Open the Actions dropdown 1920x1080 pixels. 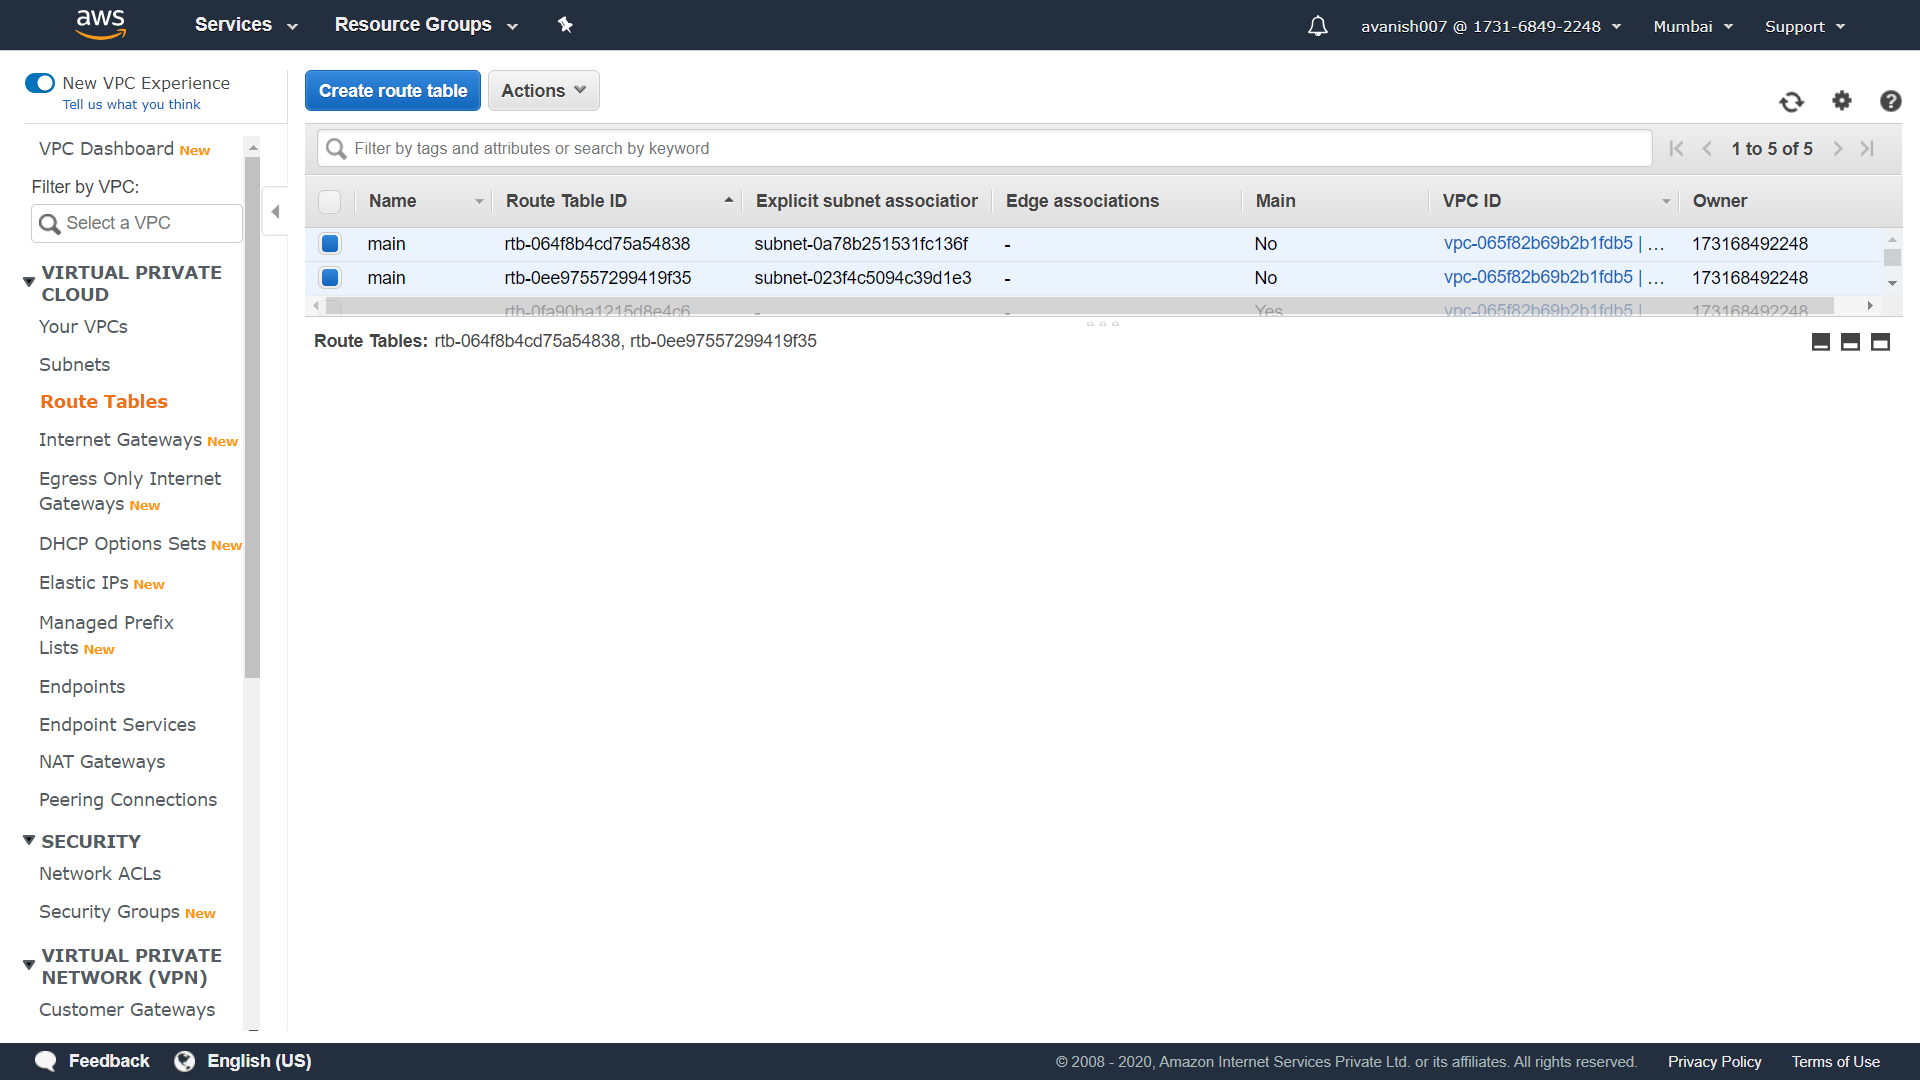tap(543, 91)
